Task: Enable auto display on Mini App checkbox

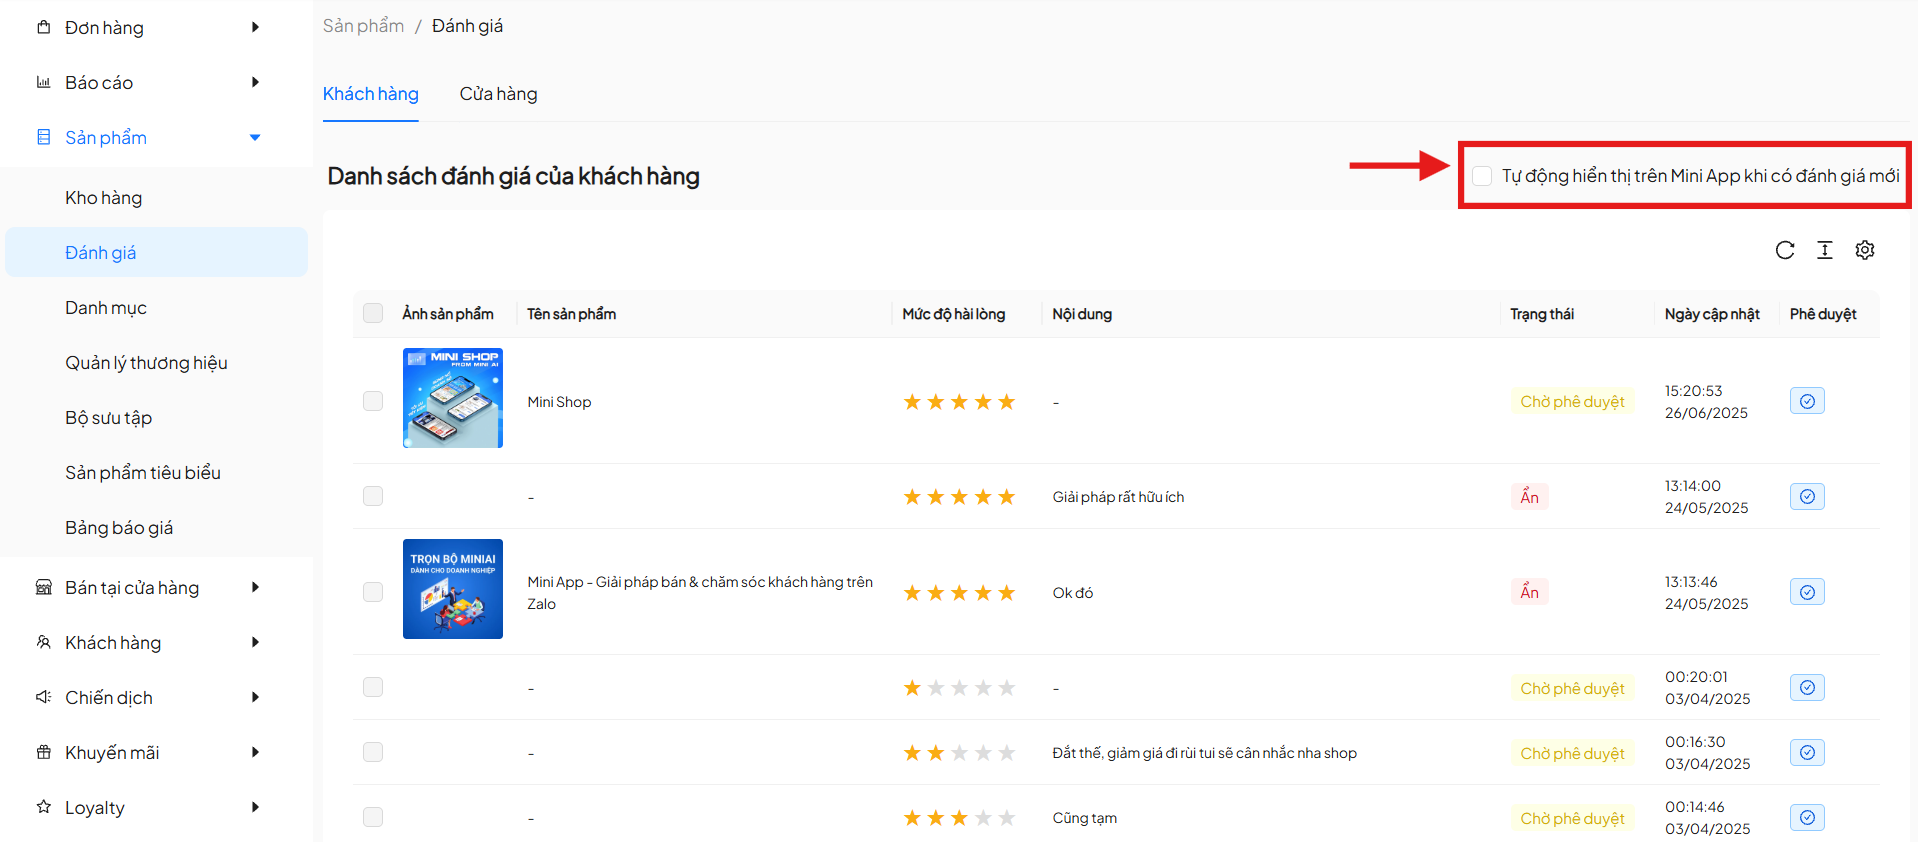Action: coord(1482,176)
